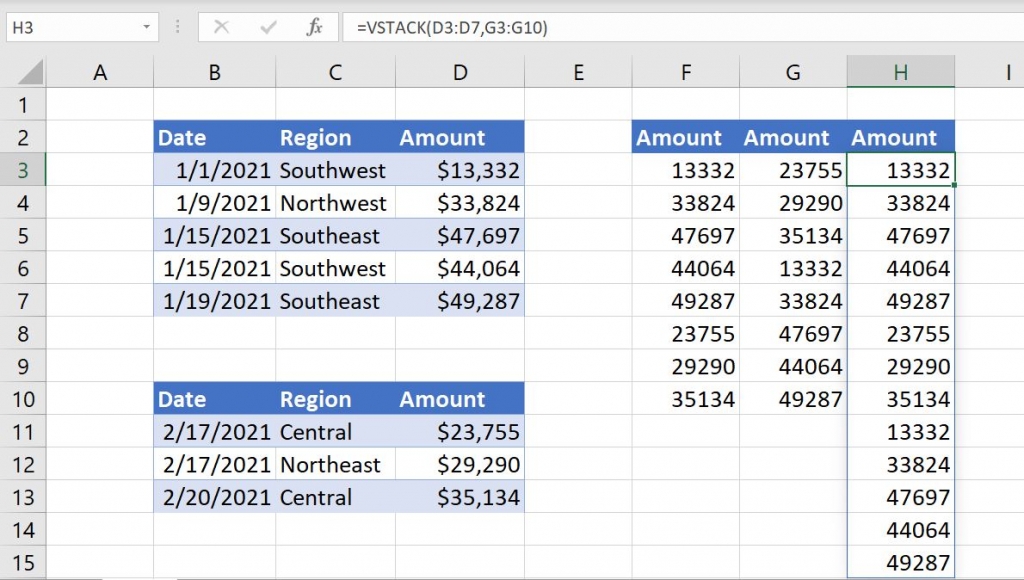Select date cell 2/17/2021 in row 11

(214, 433)
